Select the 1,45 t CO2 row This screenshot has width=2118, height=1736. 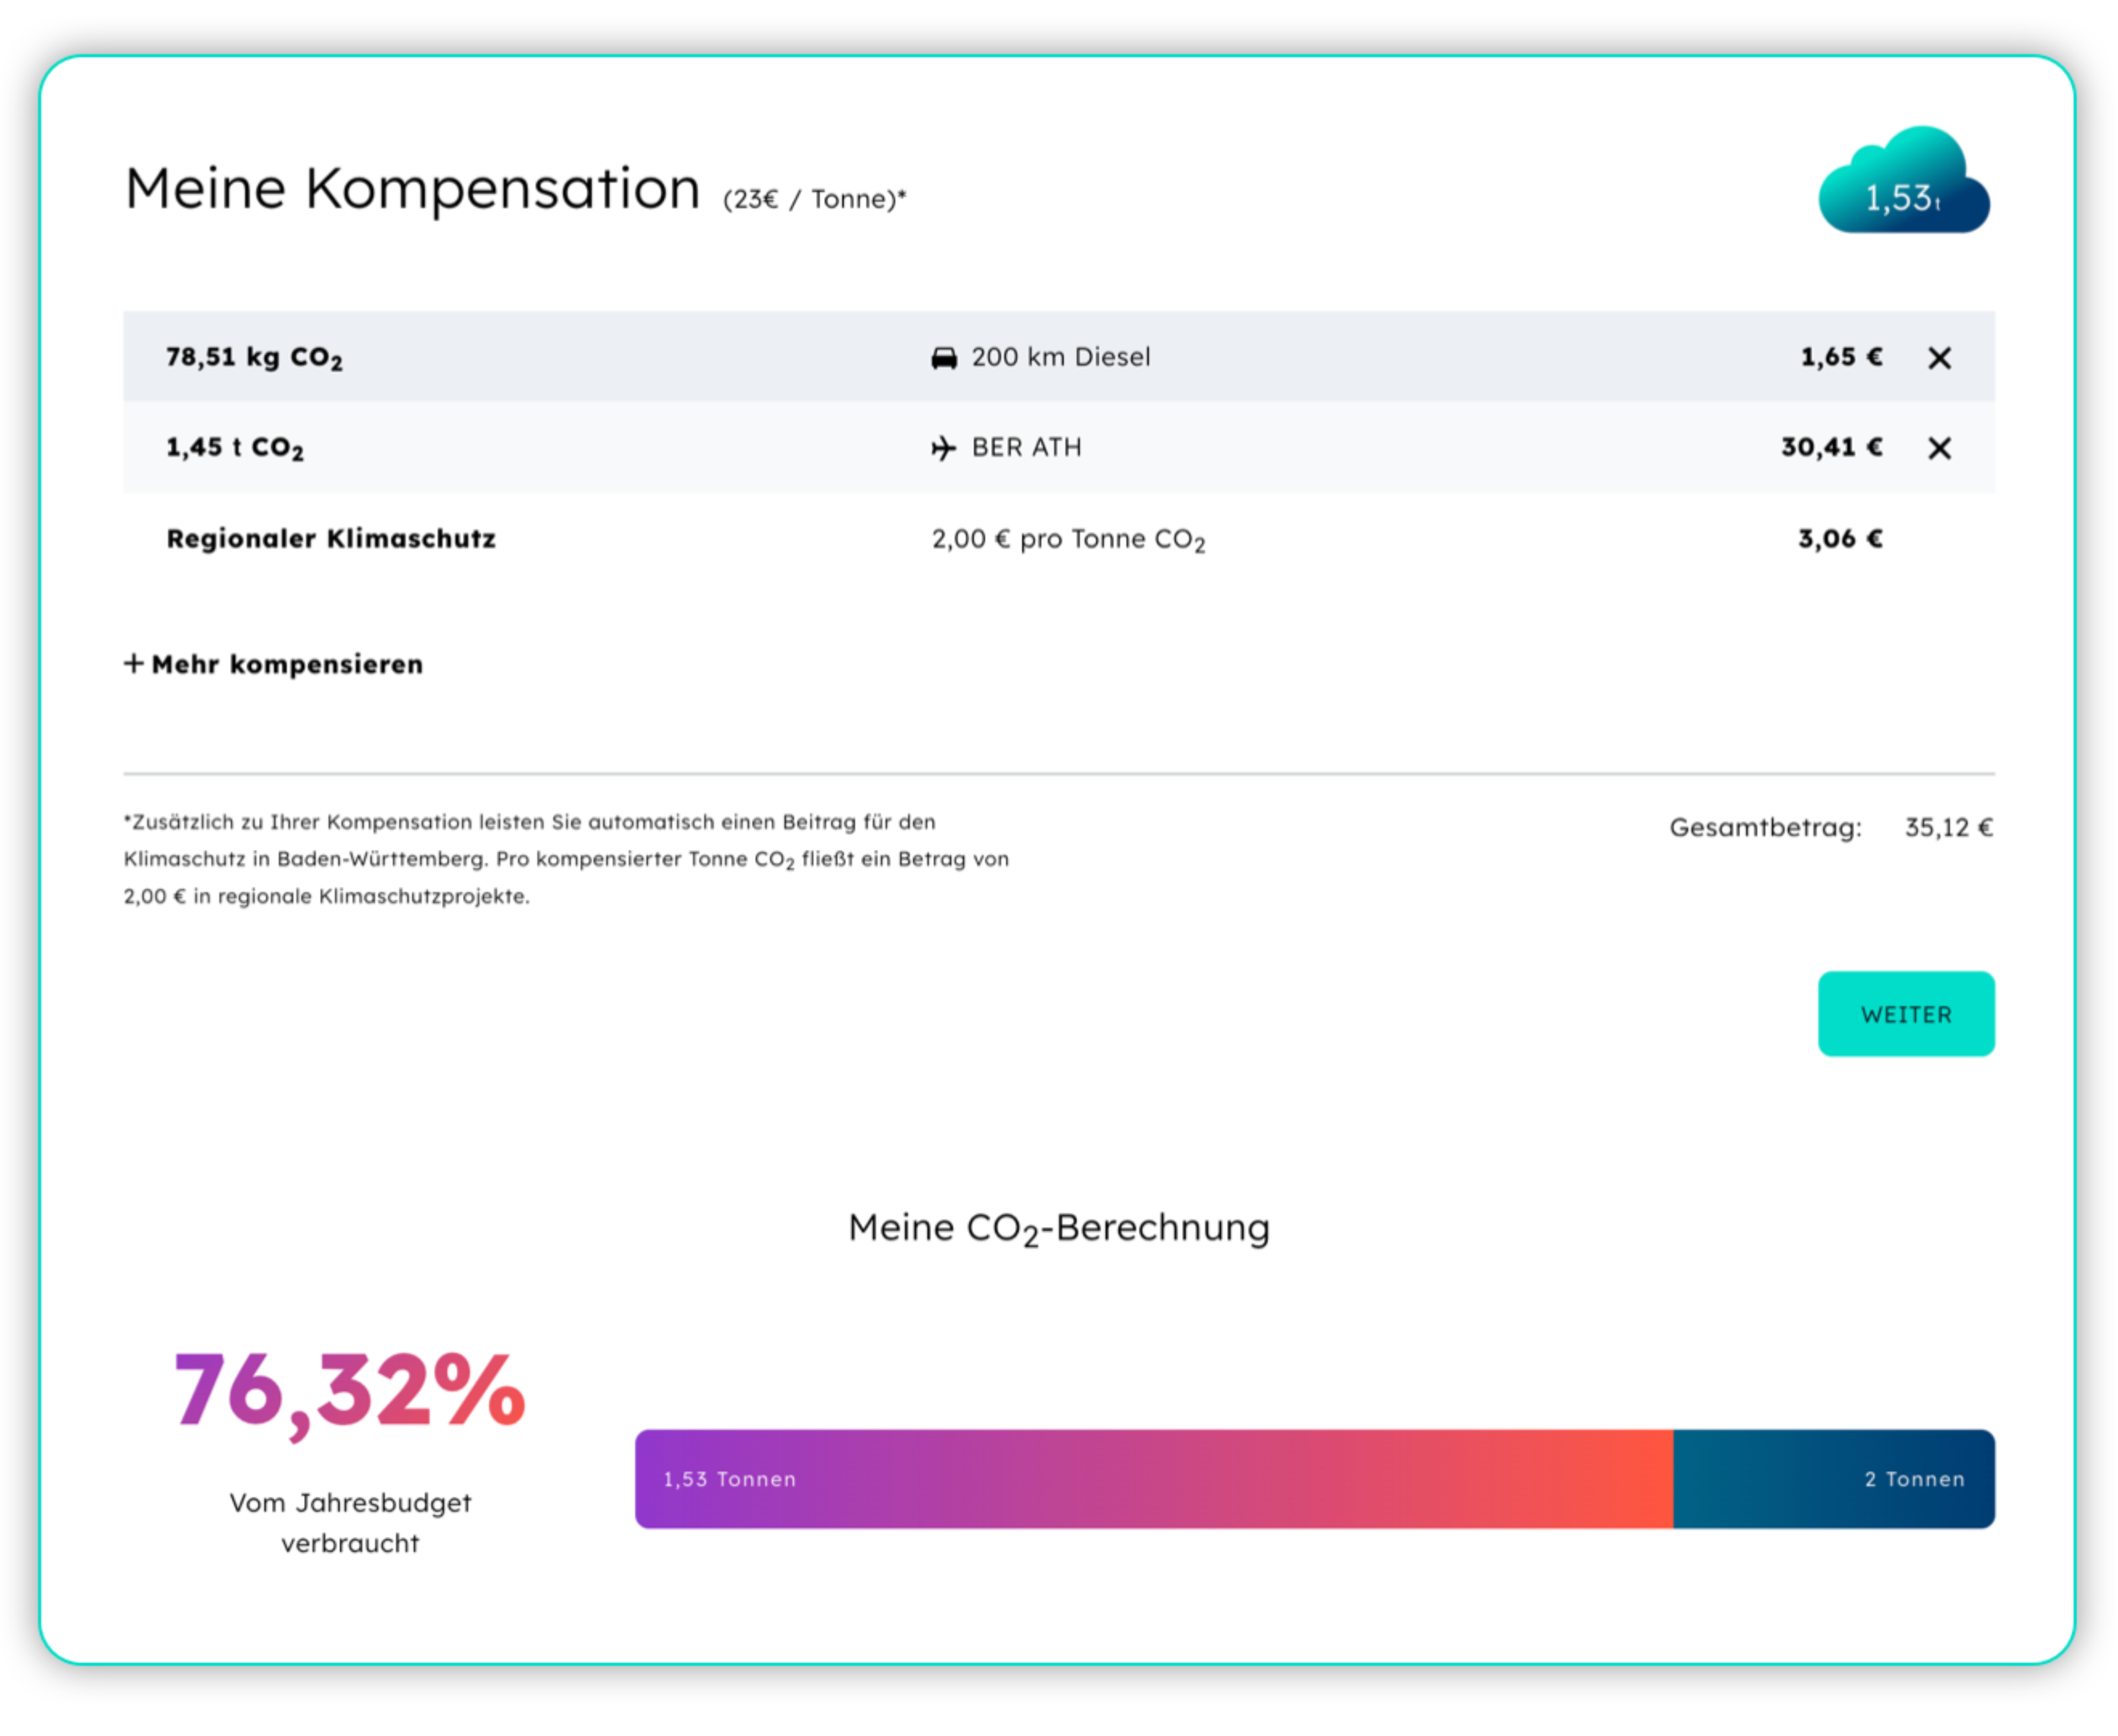[235, 448]
